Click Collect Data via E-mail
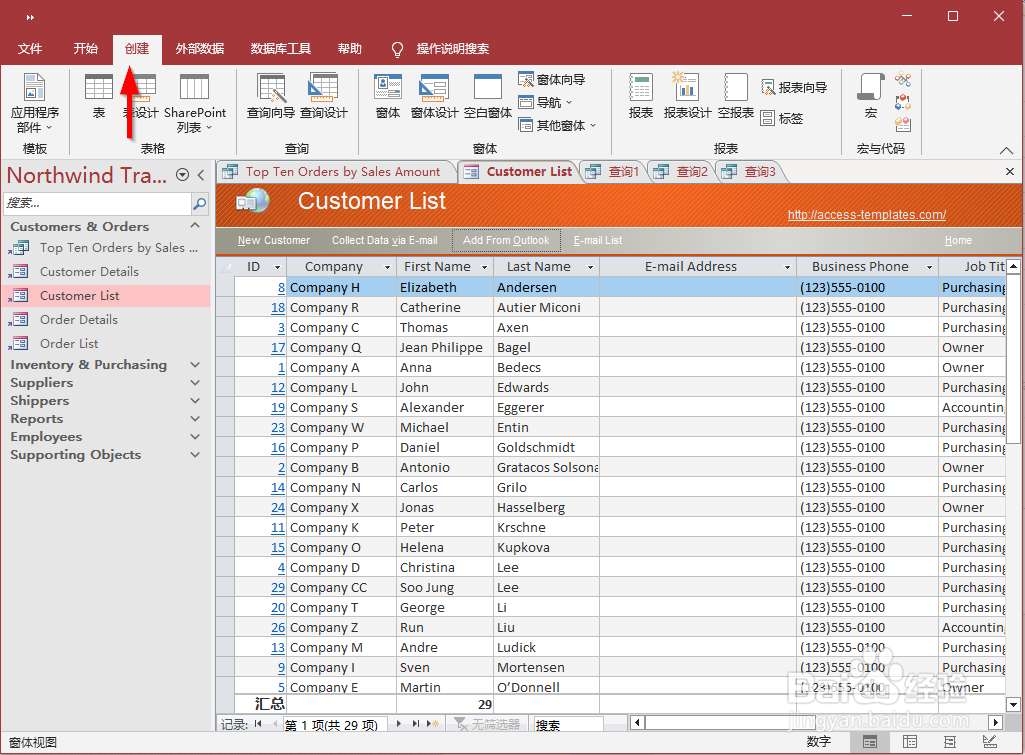1025x755 pixels. (x=384, y=241)
